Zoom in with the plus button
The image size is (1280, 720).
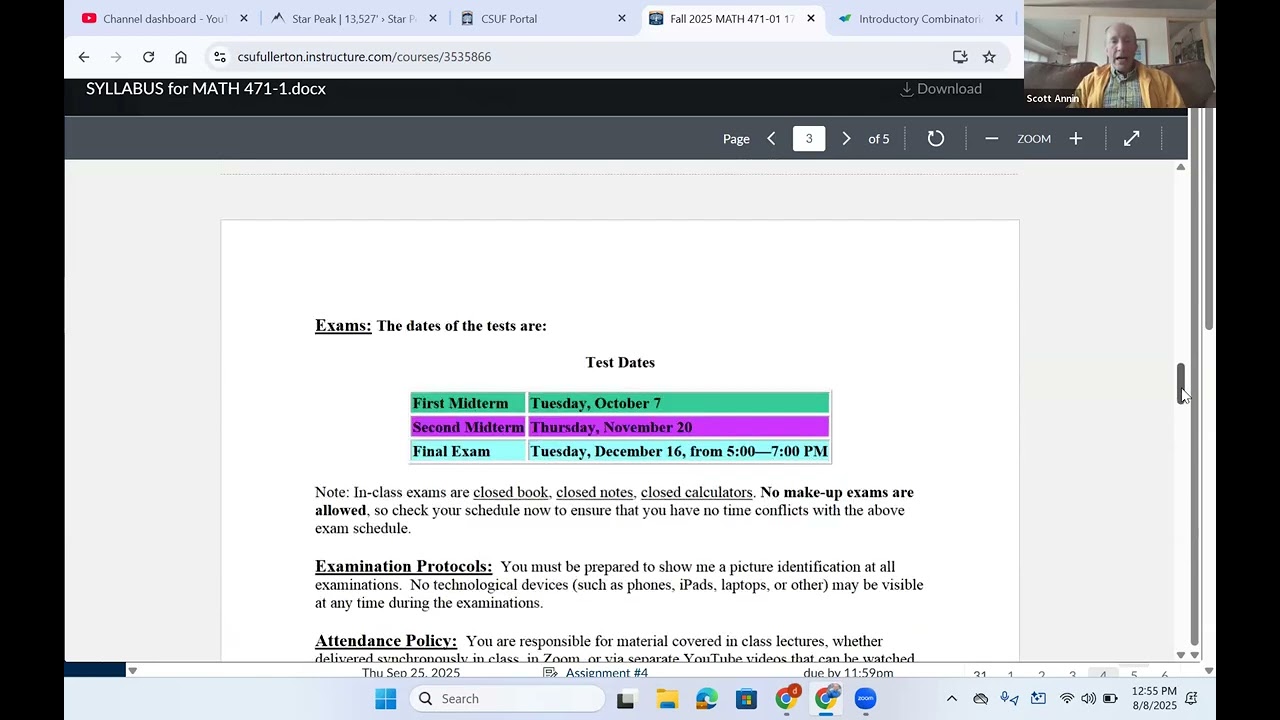coord(1076,139)
